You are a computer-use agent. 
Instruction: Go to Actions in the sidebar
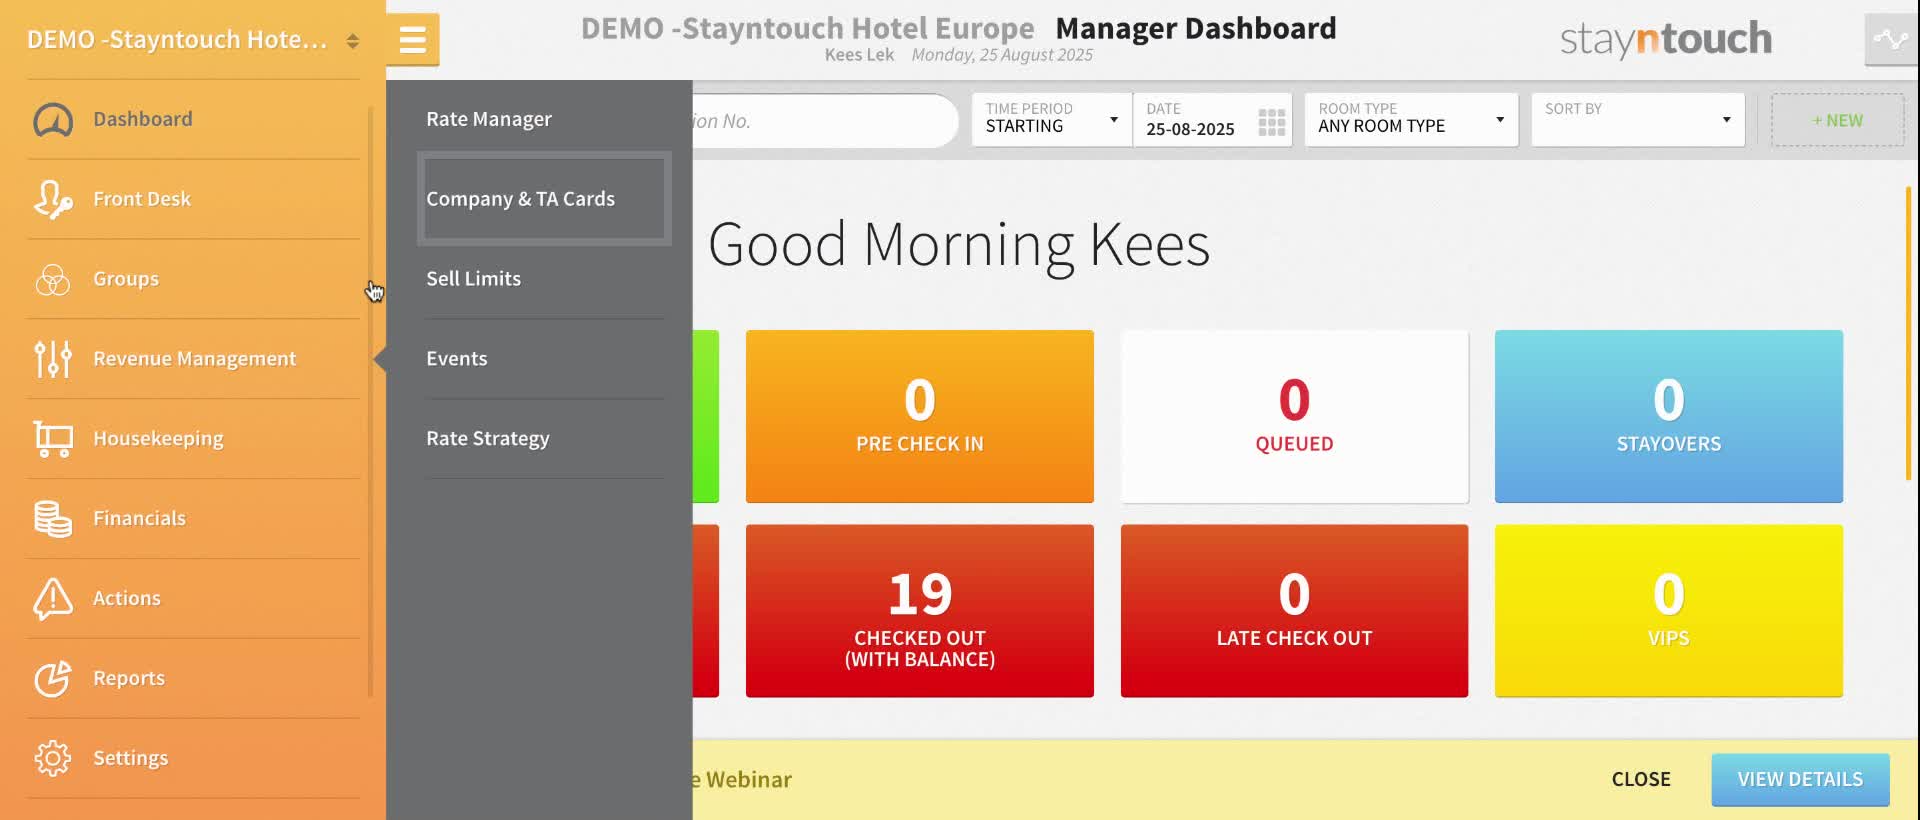[x=193, y=598]
